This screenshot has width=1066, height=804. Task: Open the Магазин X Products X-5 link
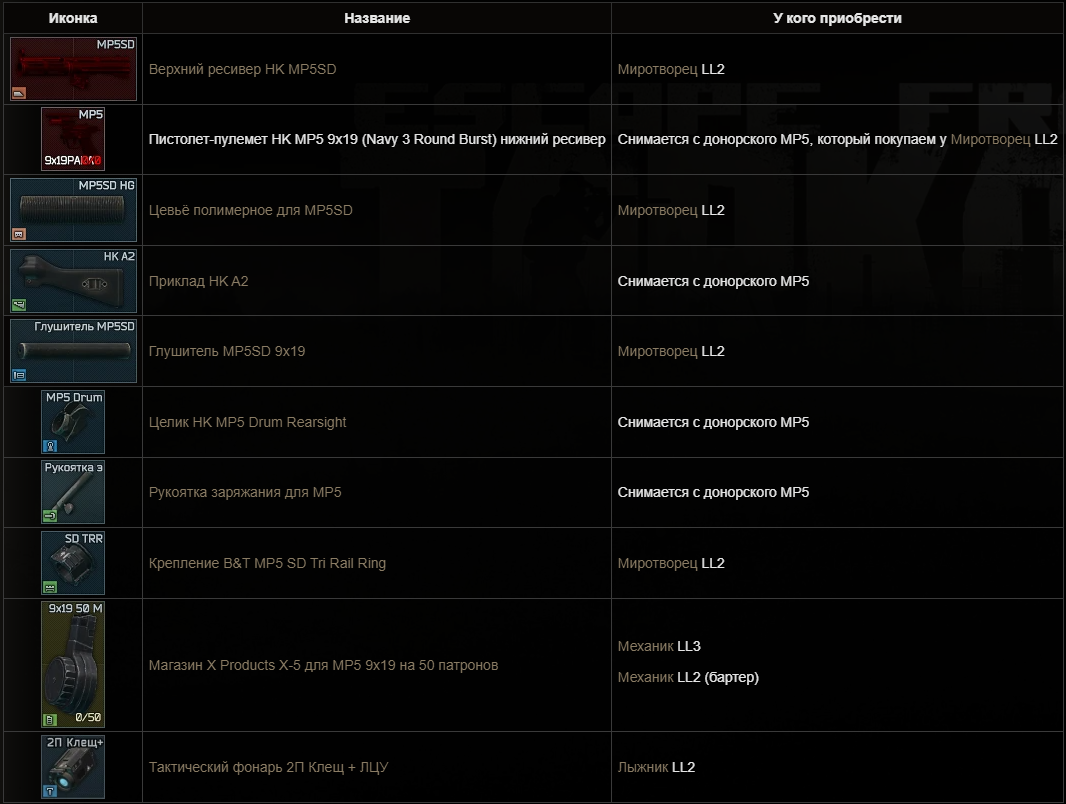(x=323, y=665)
